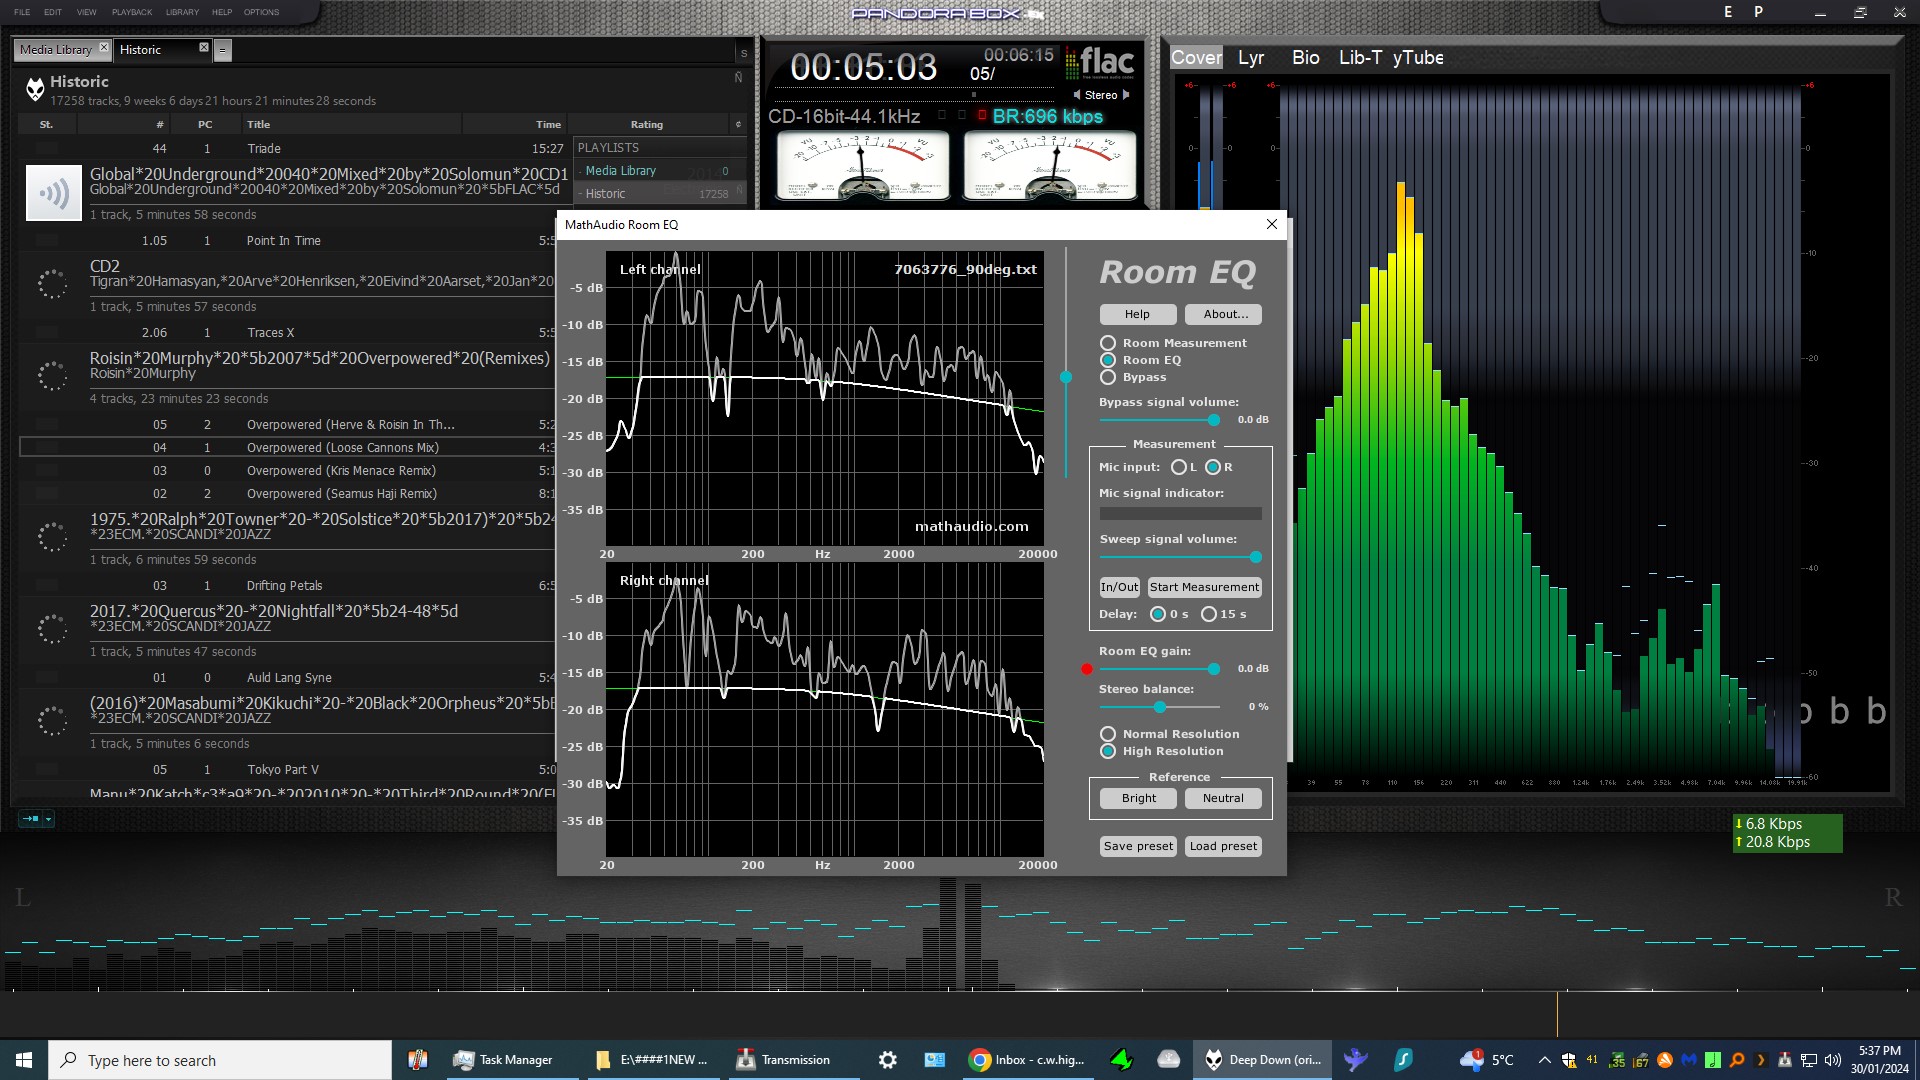Click Start Measurement

pyautogui.click(x=1204, y=587)
